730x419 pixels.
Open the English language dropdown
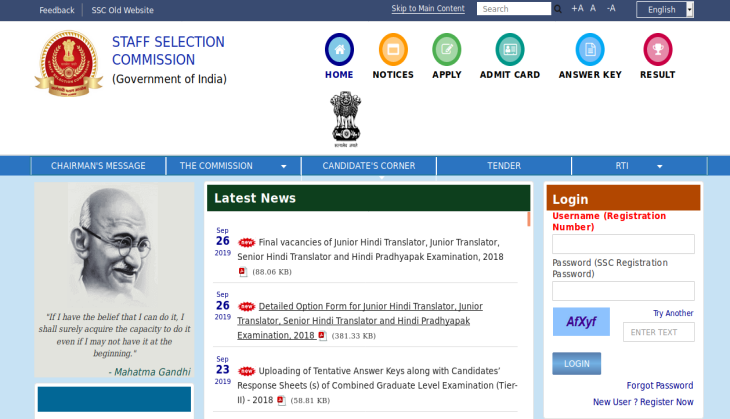pyautogui.click(x=665, y=9)
